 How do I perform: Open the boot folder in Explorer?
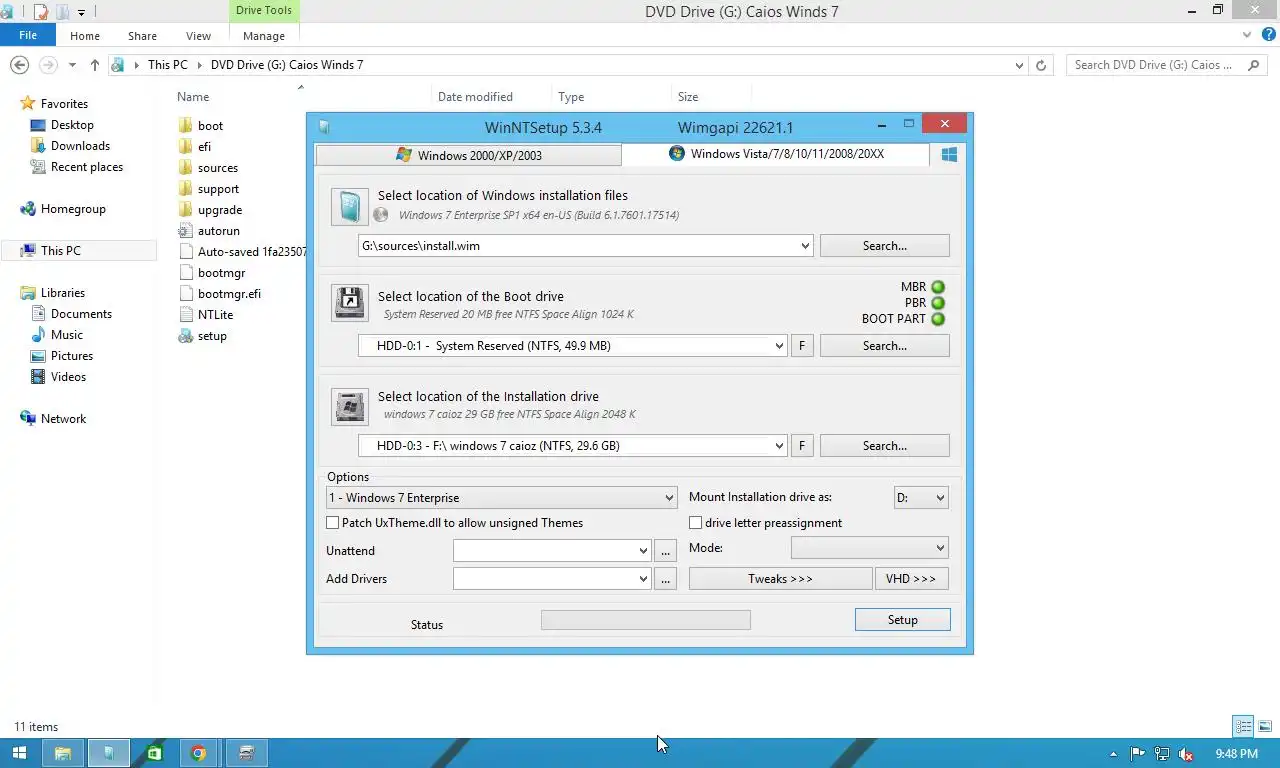pyautogui.click(x=210, y=126)
